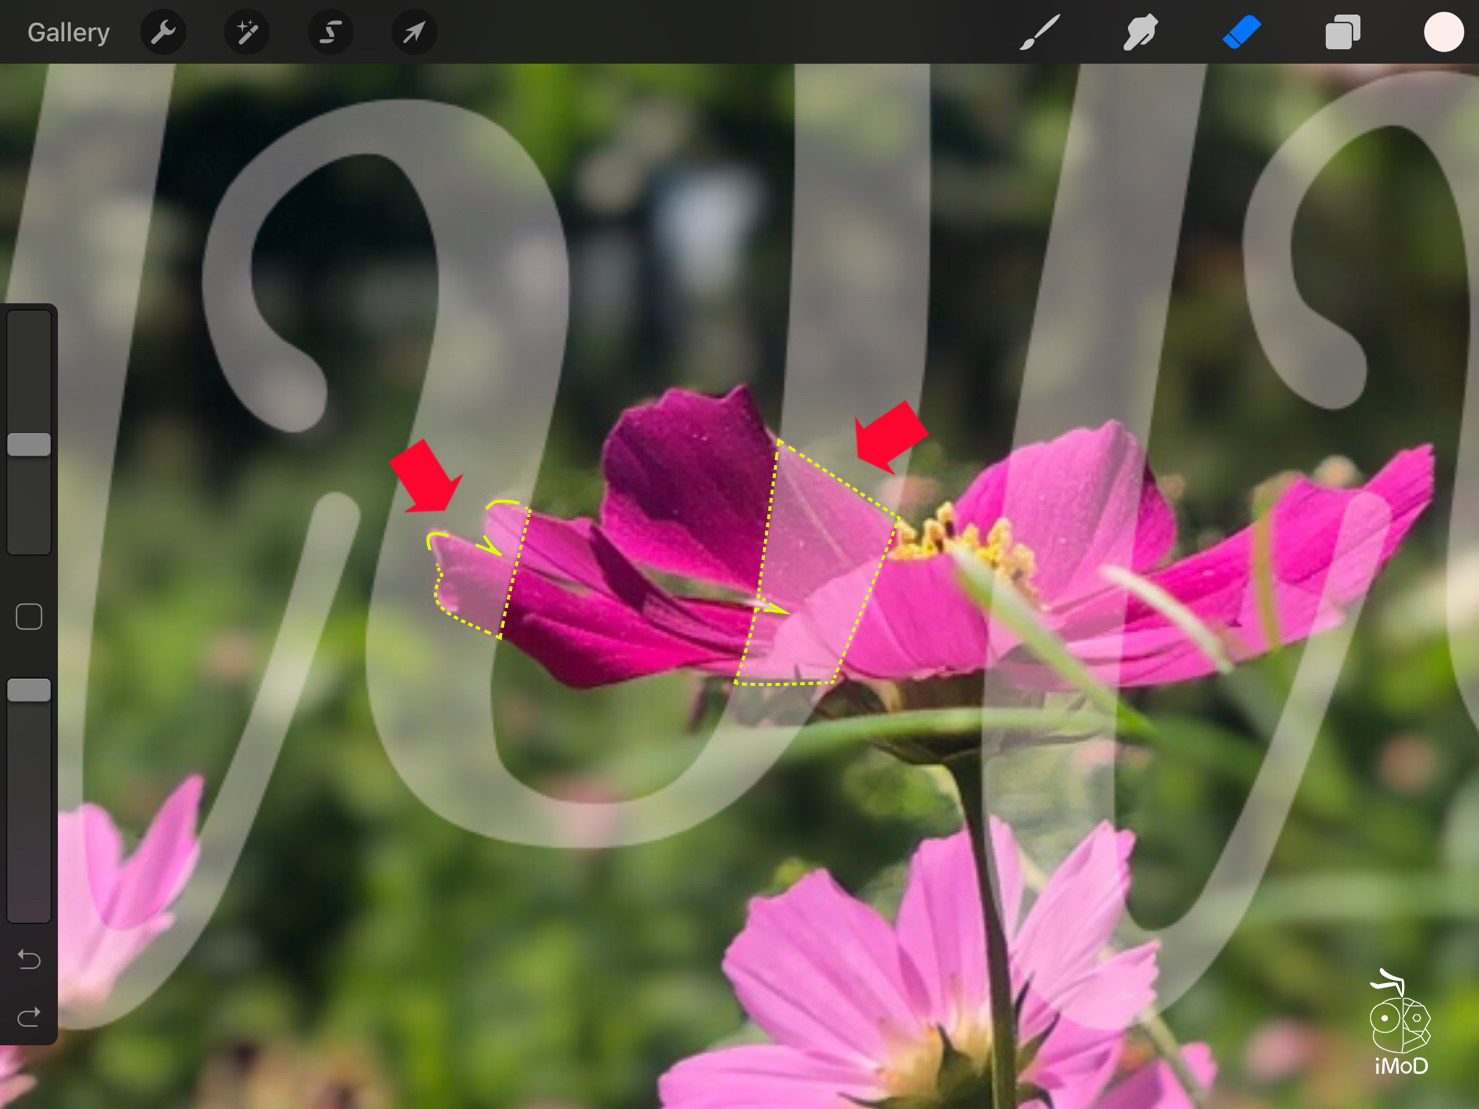Select the Transform arrow tool
This screenshot has width=1479, height=1109.
[x=412, y=31]
